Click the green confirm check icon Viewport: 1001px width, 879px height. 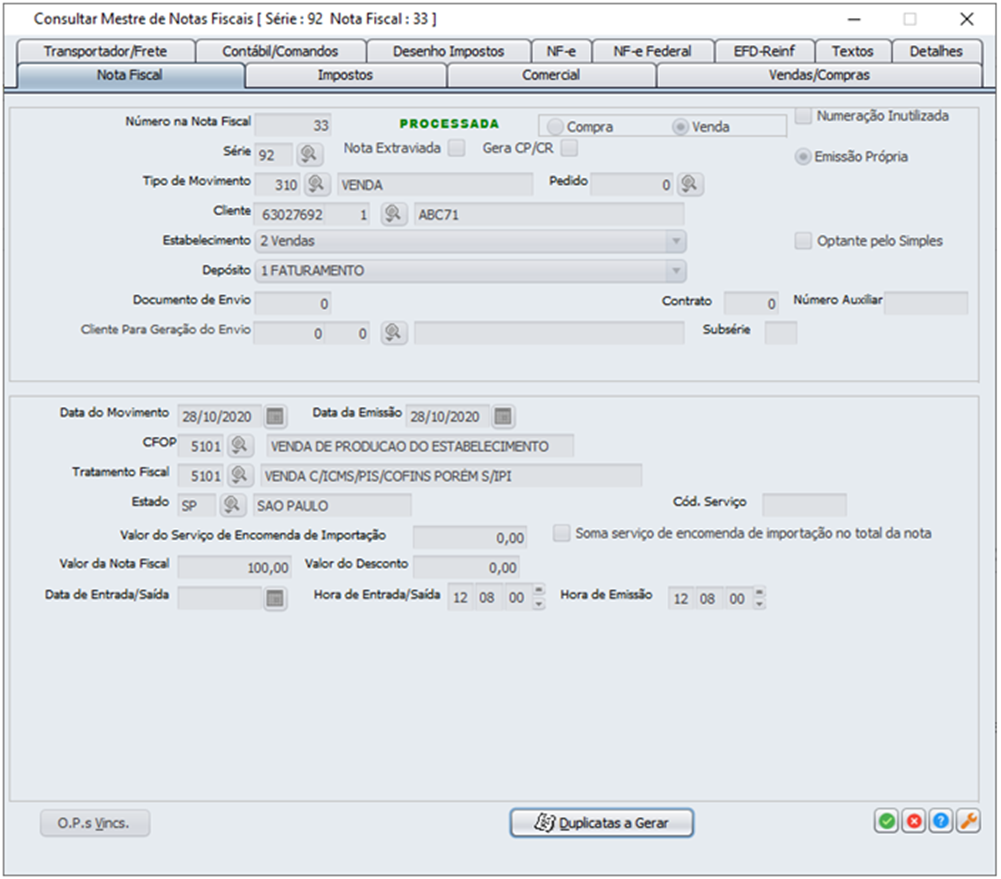pyautogui.click(x=886, y=821)
